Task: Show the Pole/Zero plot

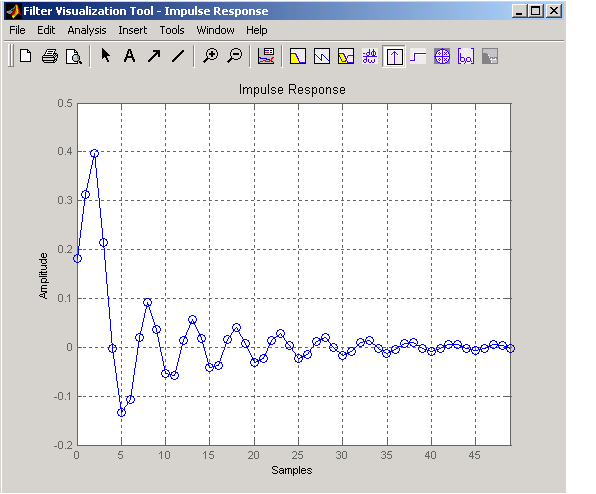Action: 442,56
